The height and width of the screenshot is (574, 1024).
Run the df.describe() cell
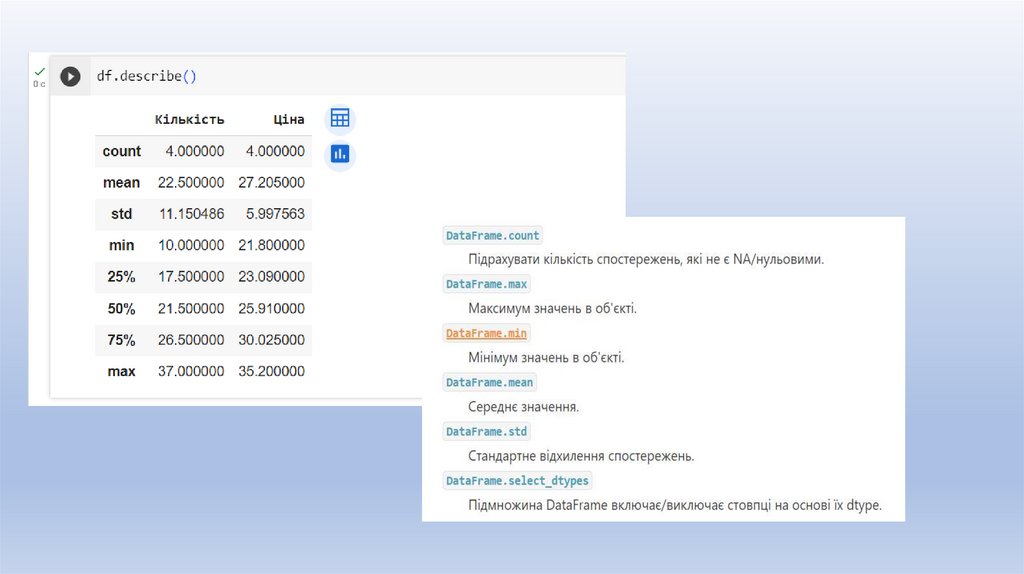pyautogui.click(x=70, y=76)
